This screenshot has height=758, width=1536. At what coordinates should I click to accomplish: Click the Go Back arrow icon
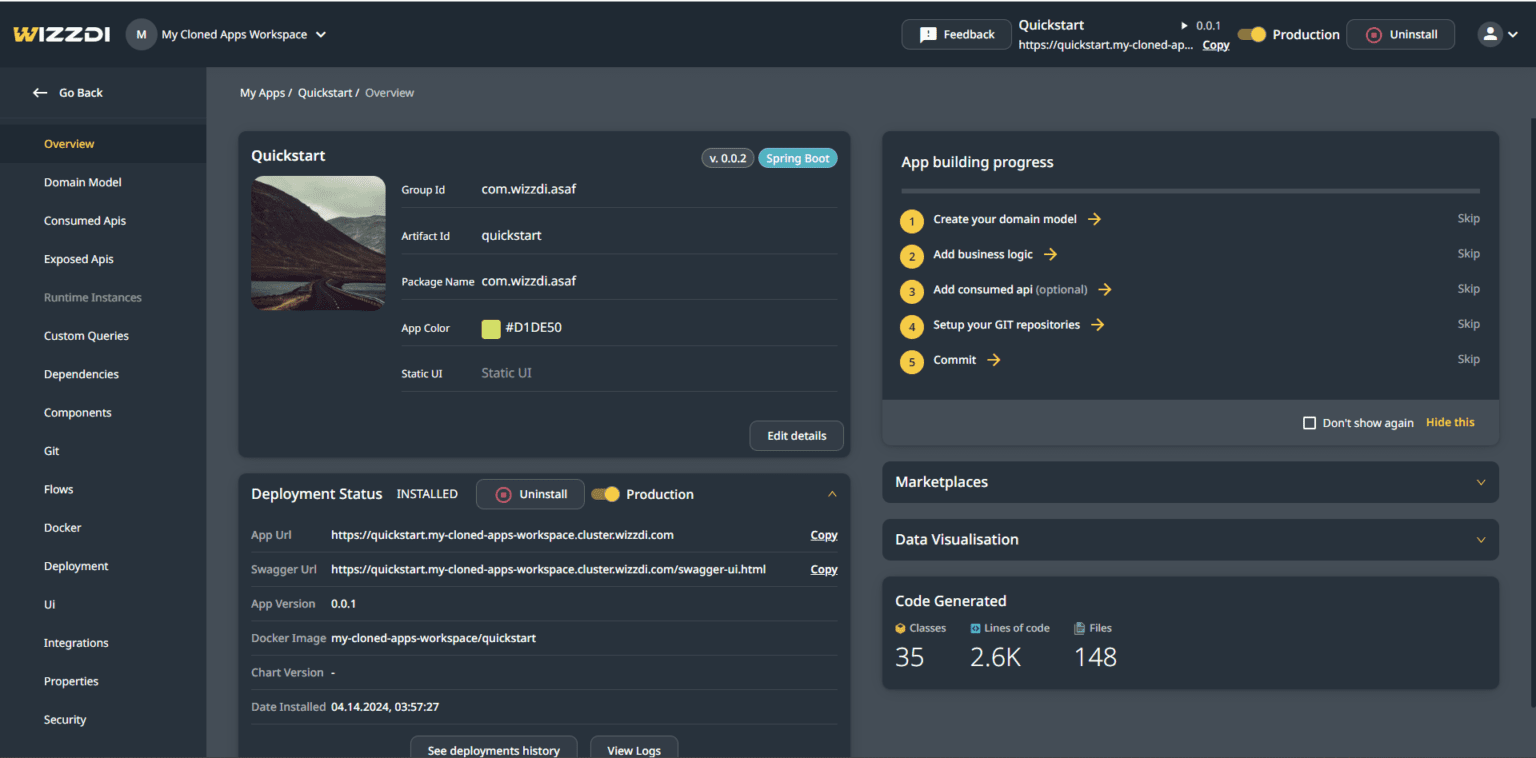40,93
